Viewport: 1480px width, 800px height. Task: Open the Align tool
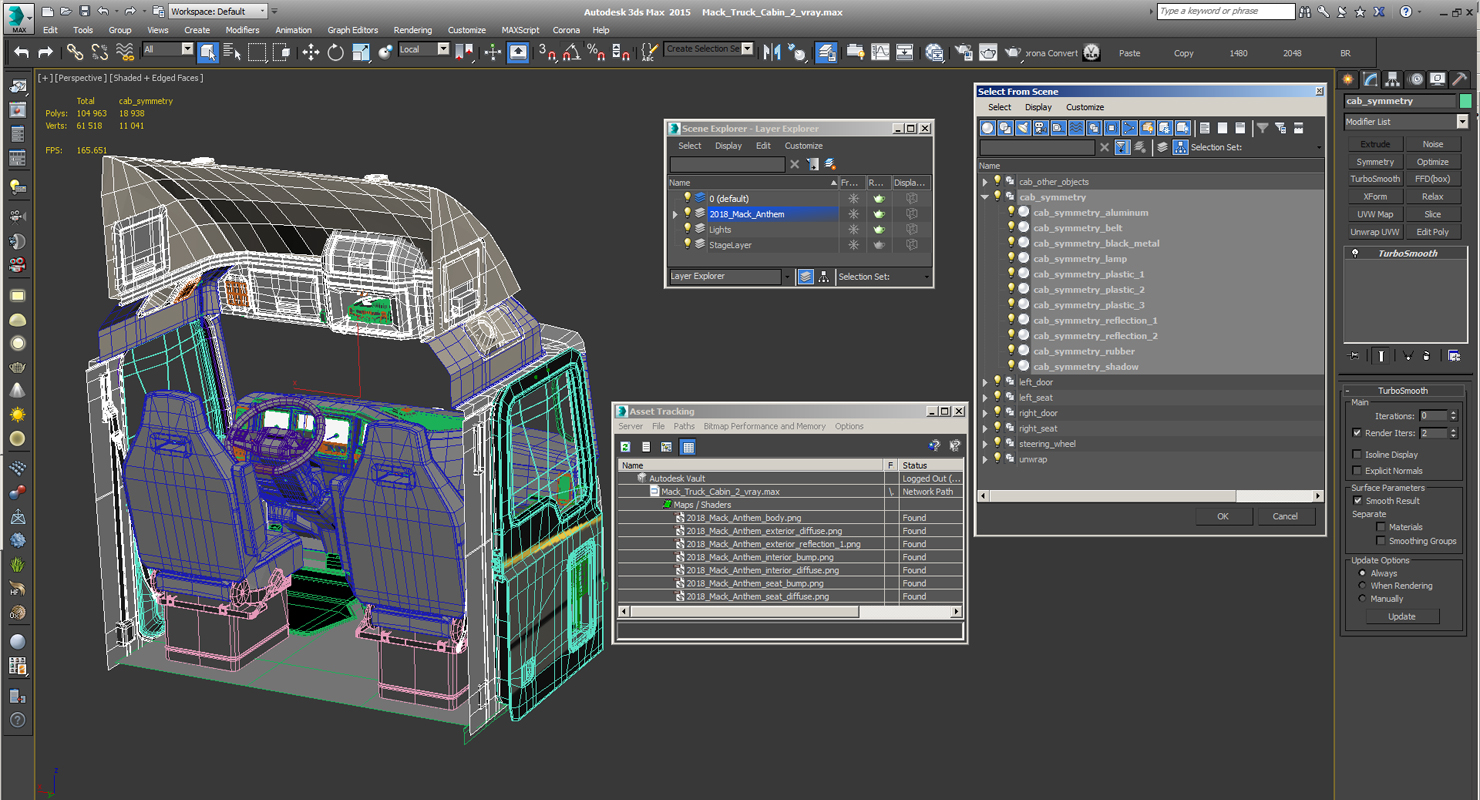tap(797, 52)
